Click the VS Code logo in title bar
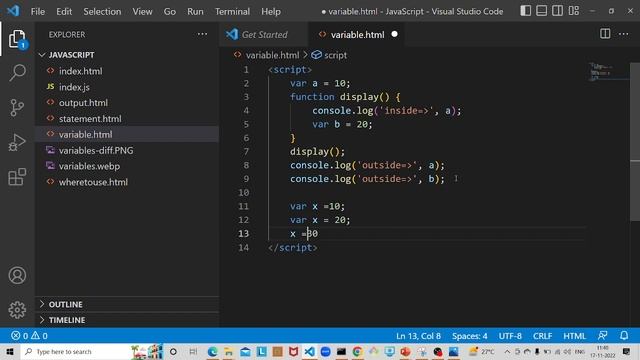The height and width of the screenshot is (360, 640). click(x=13, y=11)
